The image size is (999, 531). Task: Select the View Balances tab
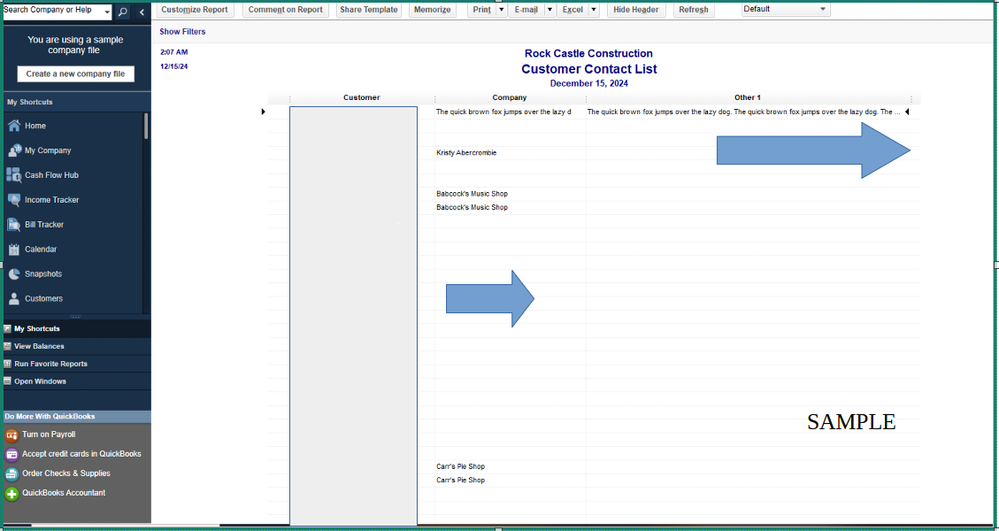tap(76, 346)
